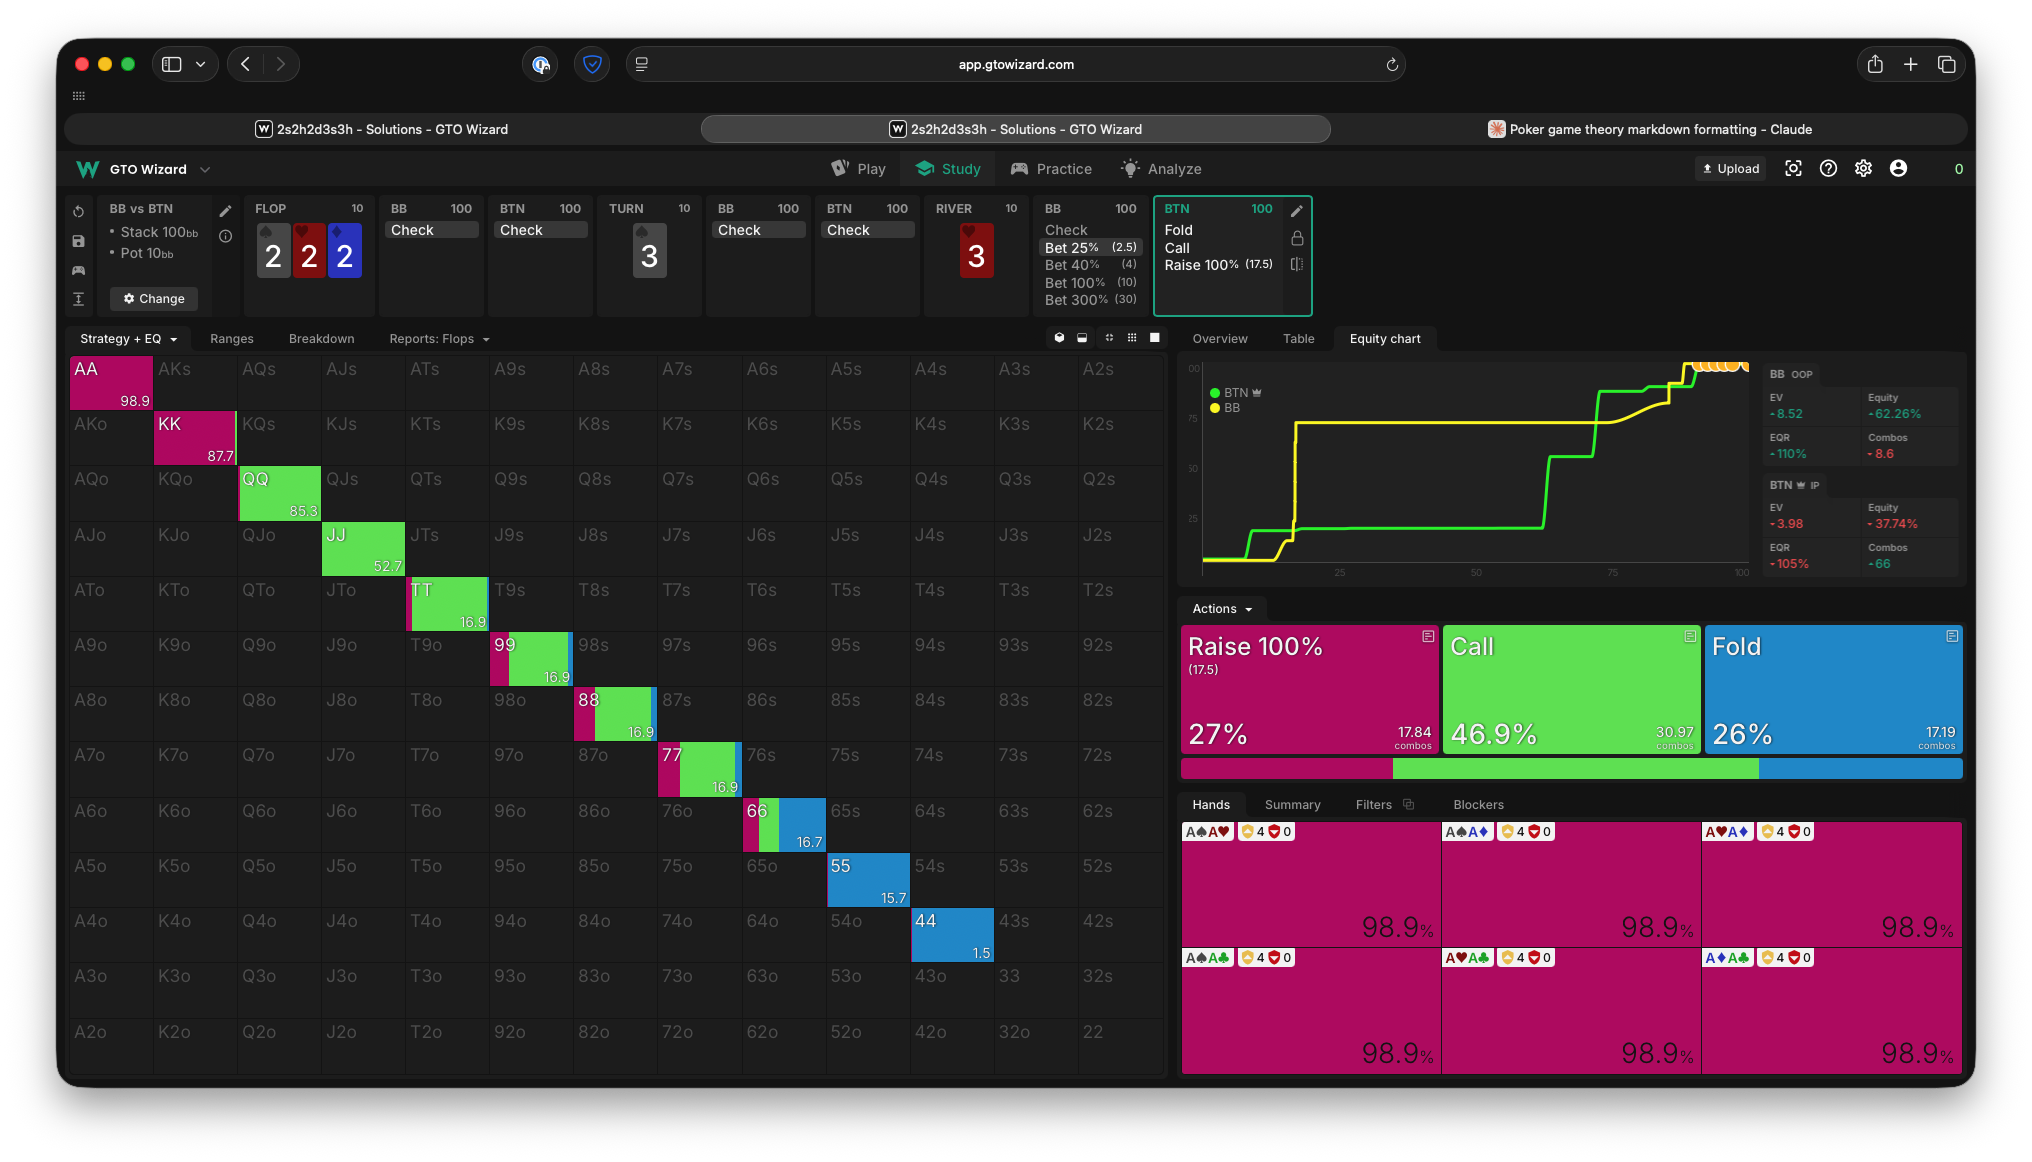The height and width of the screenshot is (1162, 2032).
Task: Click pencil icon beside BB vs BTN
Action: 225,211
